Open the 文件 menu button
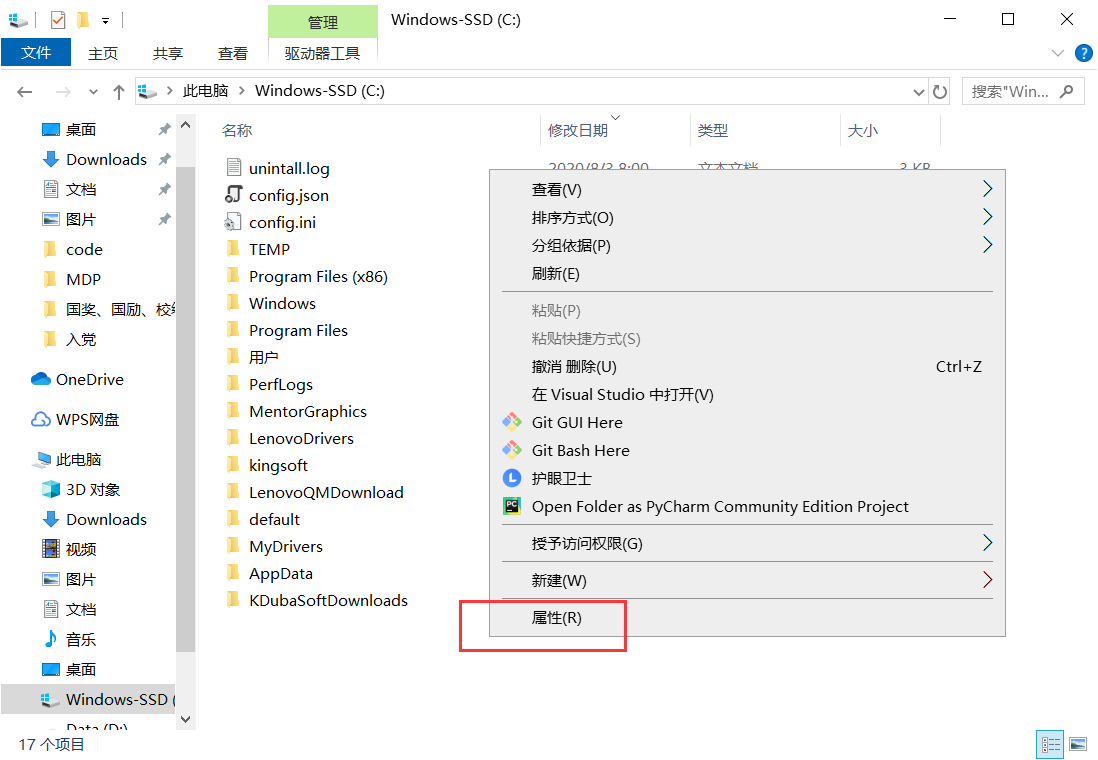This screenshot has height=760, width=1098. point(36,53)
